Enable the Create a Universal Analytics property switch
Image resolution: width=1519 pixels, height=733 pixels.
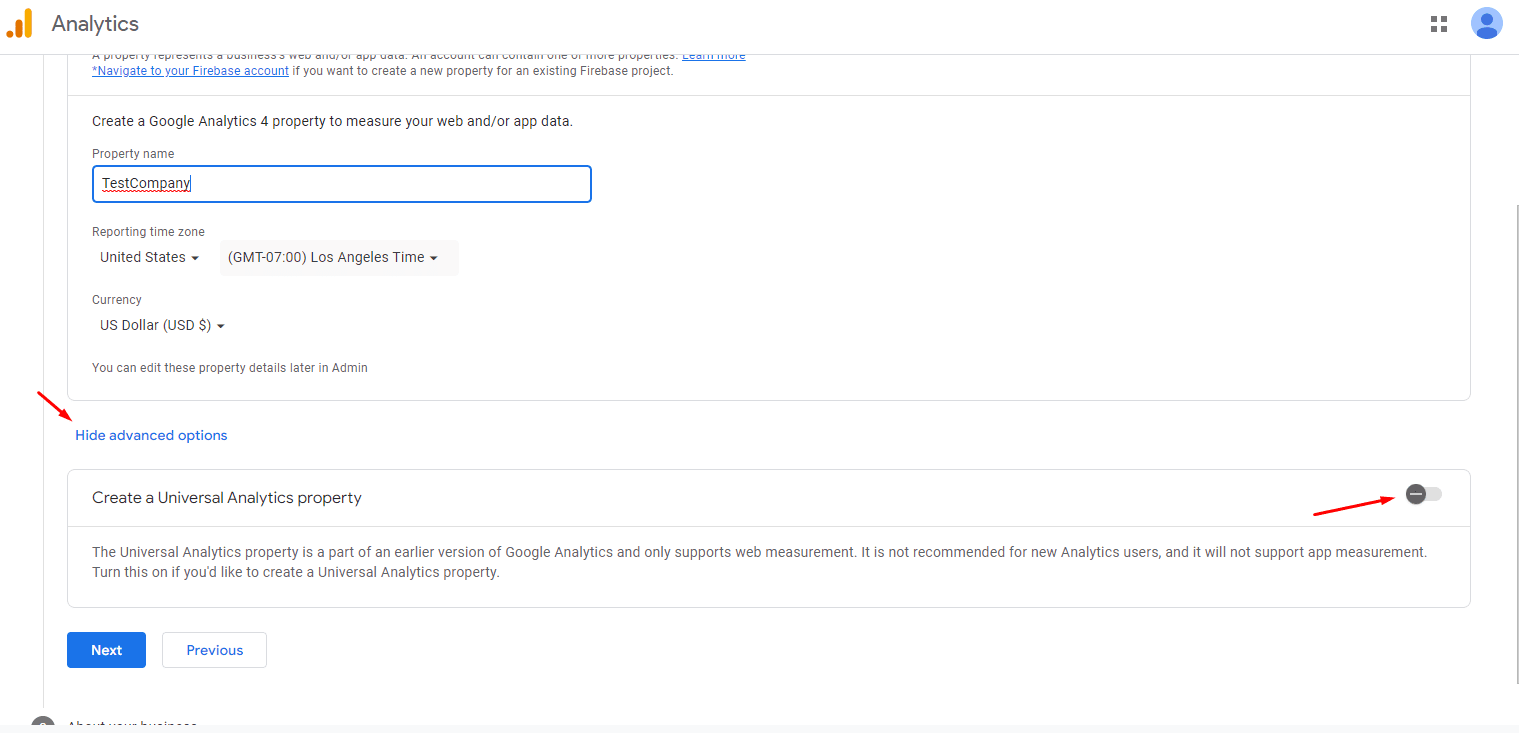pyautogui.click(x=1423, y=494)
